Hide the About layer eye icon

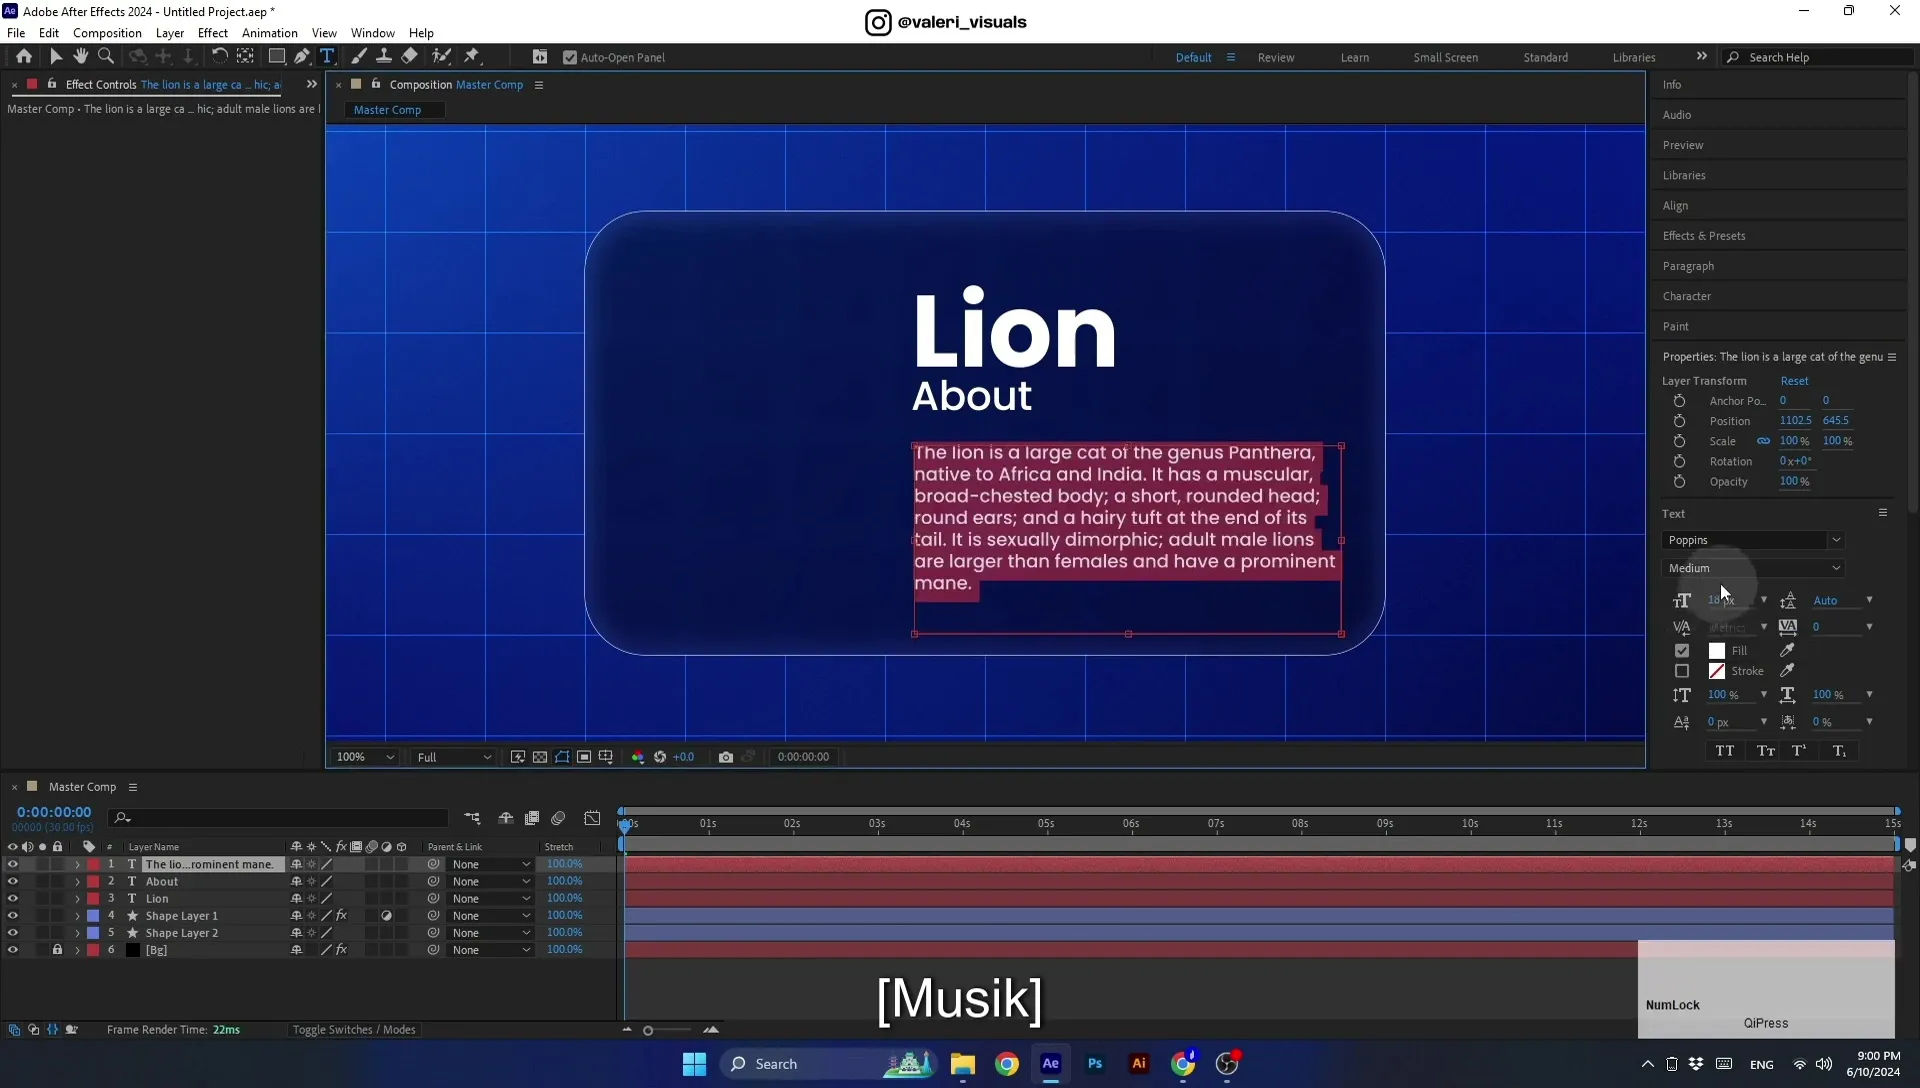click(13, 882)
